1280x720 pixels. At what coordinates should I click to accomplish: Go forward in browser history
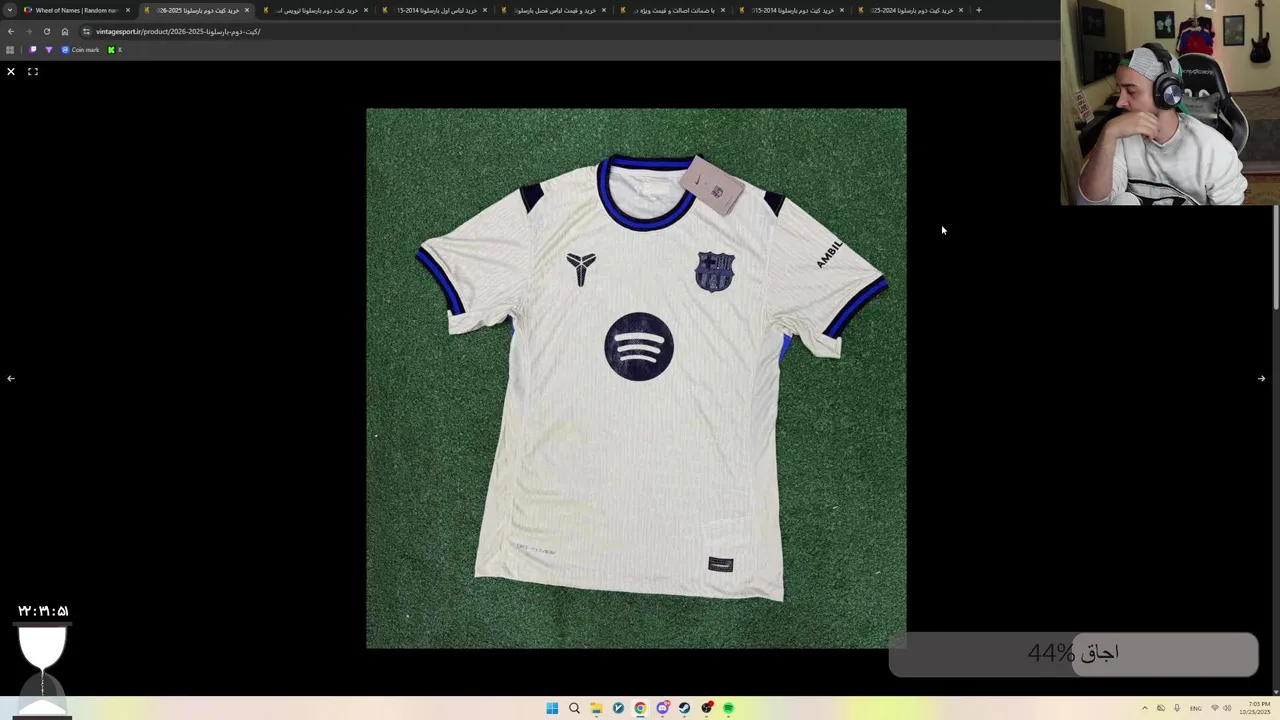coord(29,31)
